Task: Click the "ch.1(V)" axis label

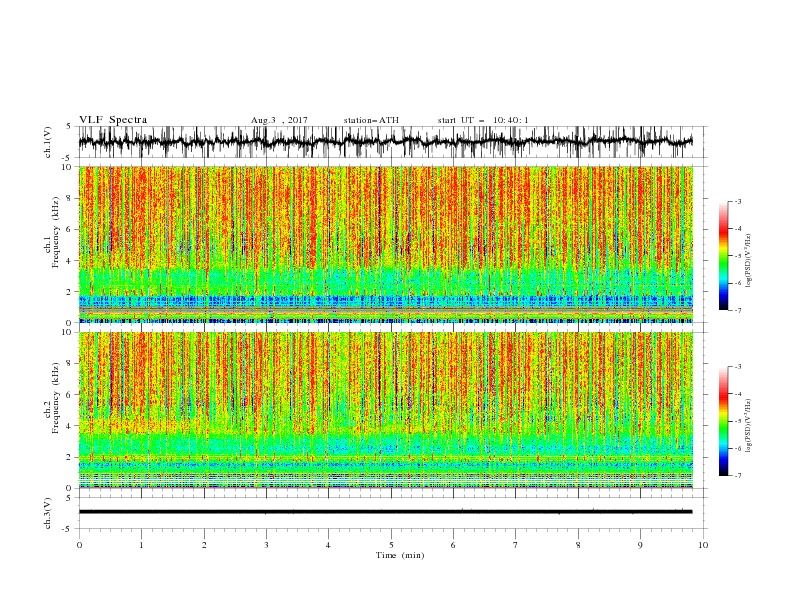Action: [x=48, y=142]
